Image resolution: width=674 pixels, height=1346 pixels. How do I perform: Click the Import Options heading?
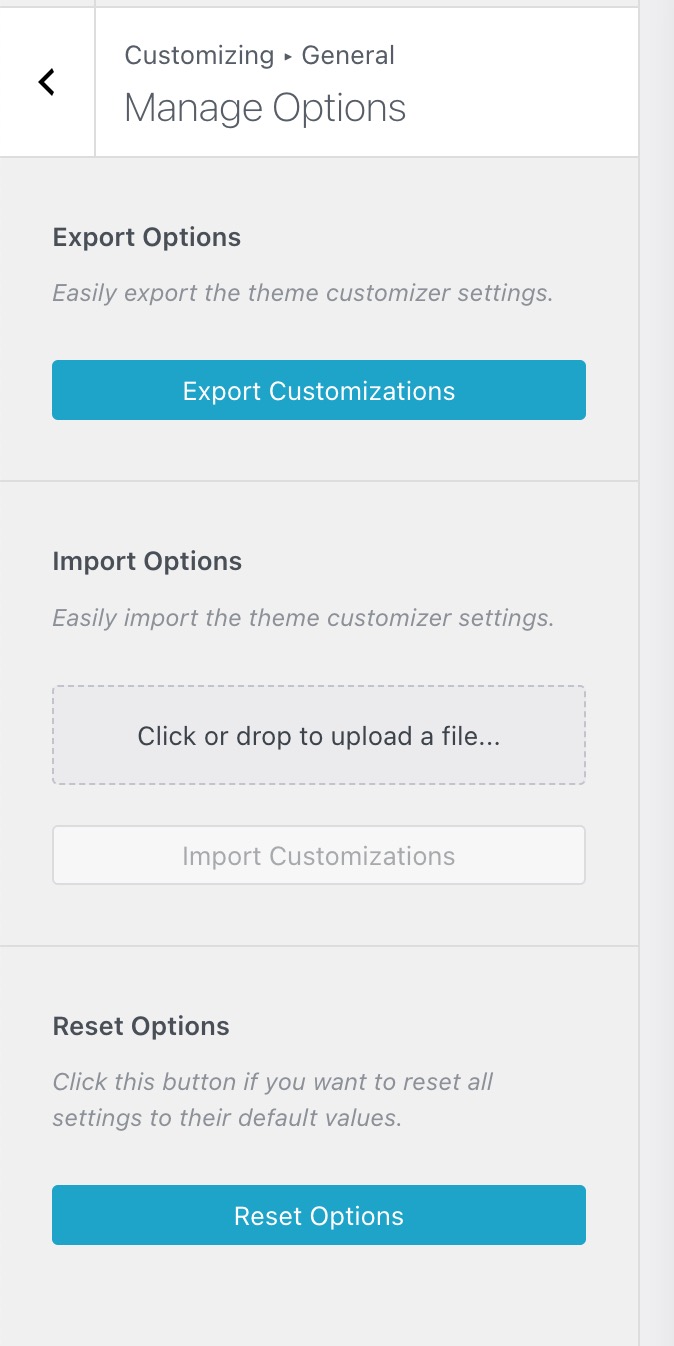[147, 562]
